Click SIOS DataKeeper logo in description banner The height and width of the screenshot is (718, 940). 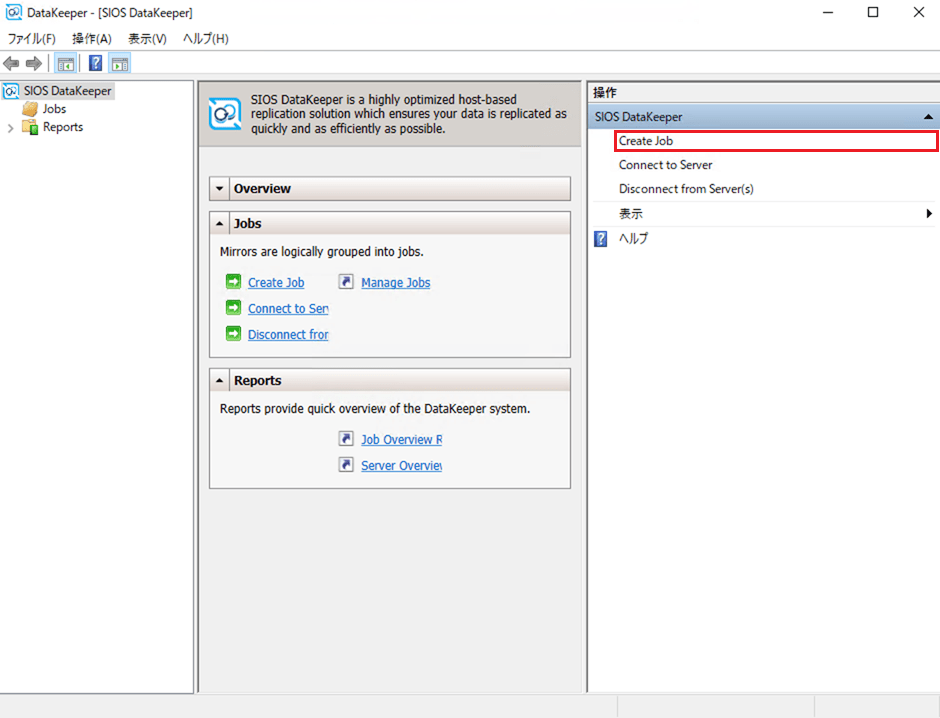click(x=225, y=113)
